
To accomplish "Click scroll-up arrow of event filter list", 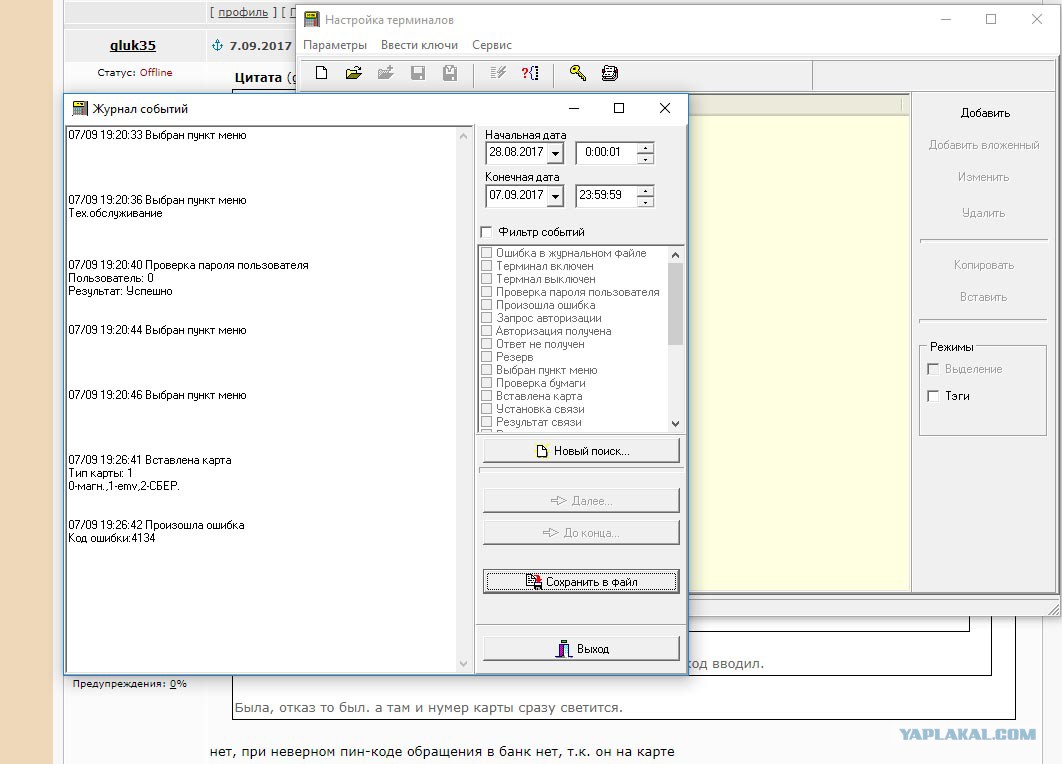I will (x=675, y=255).
